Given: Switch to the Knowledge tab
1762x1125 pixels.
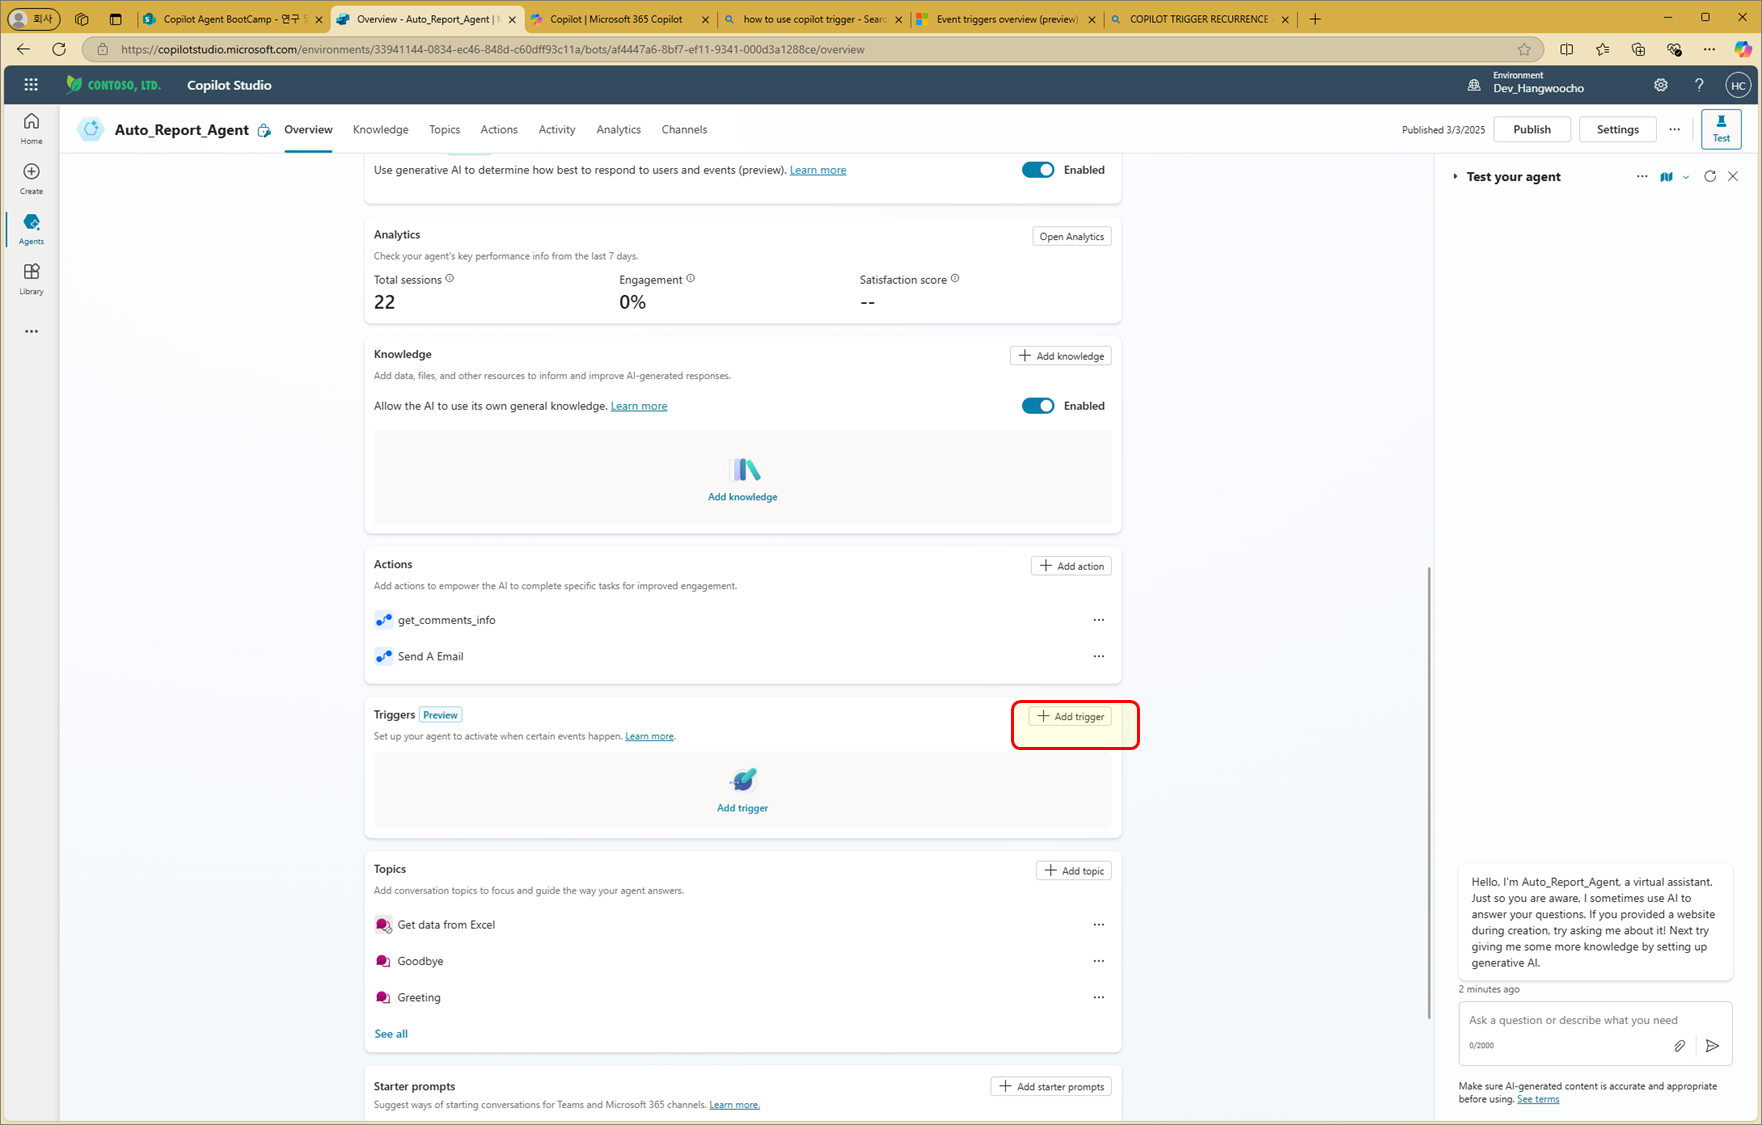Looking at the screenshot, I should click(x=380, y=129).
